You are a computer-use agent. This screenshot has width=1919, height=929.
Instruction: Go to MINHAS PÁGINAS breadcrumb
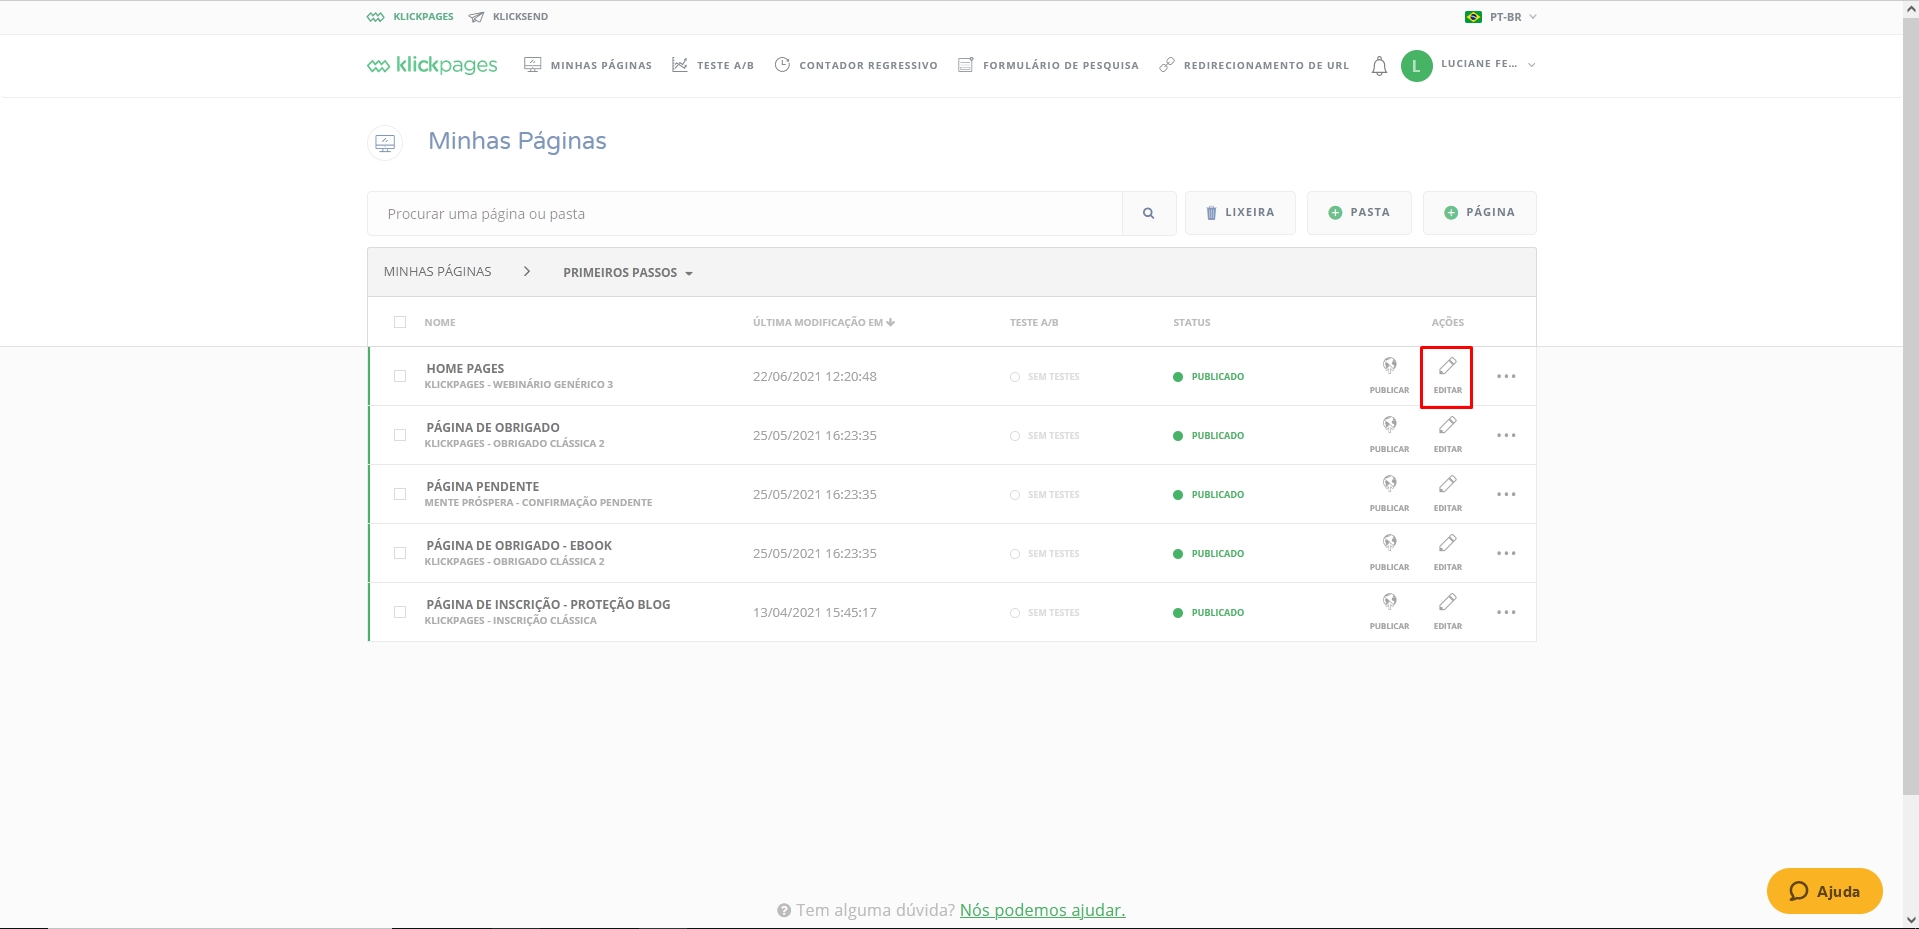[437, 272]
